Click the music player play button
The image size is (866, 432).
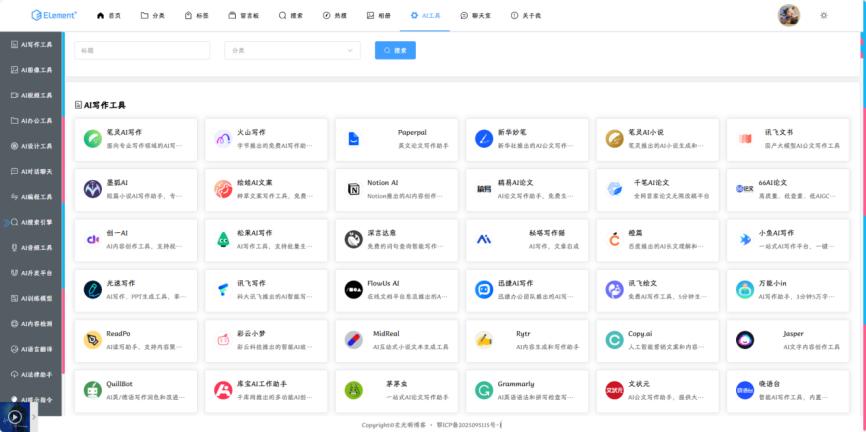coord(15,417)
